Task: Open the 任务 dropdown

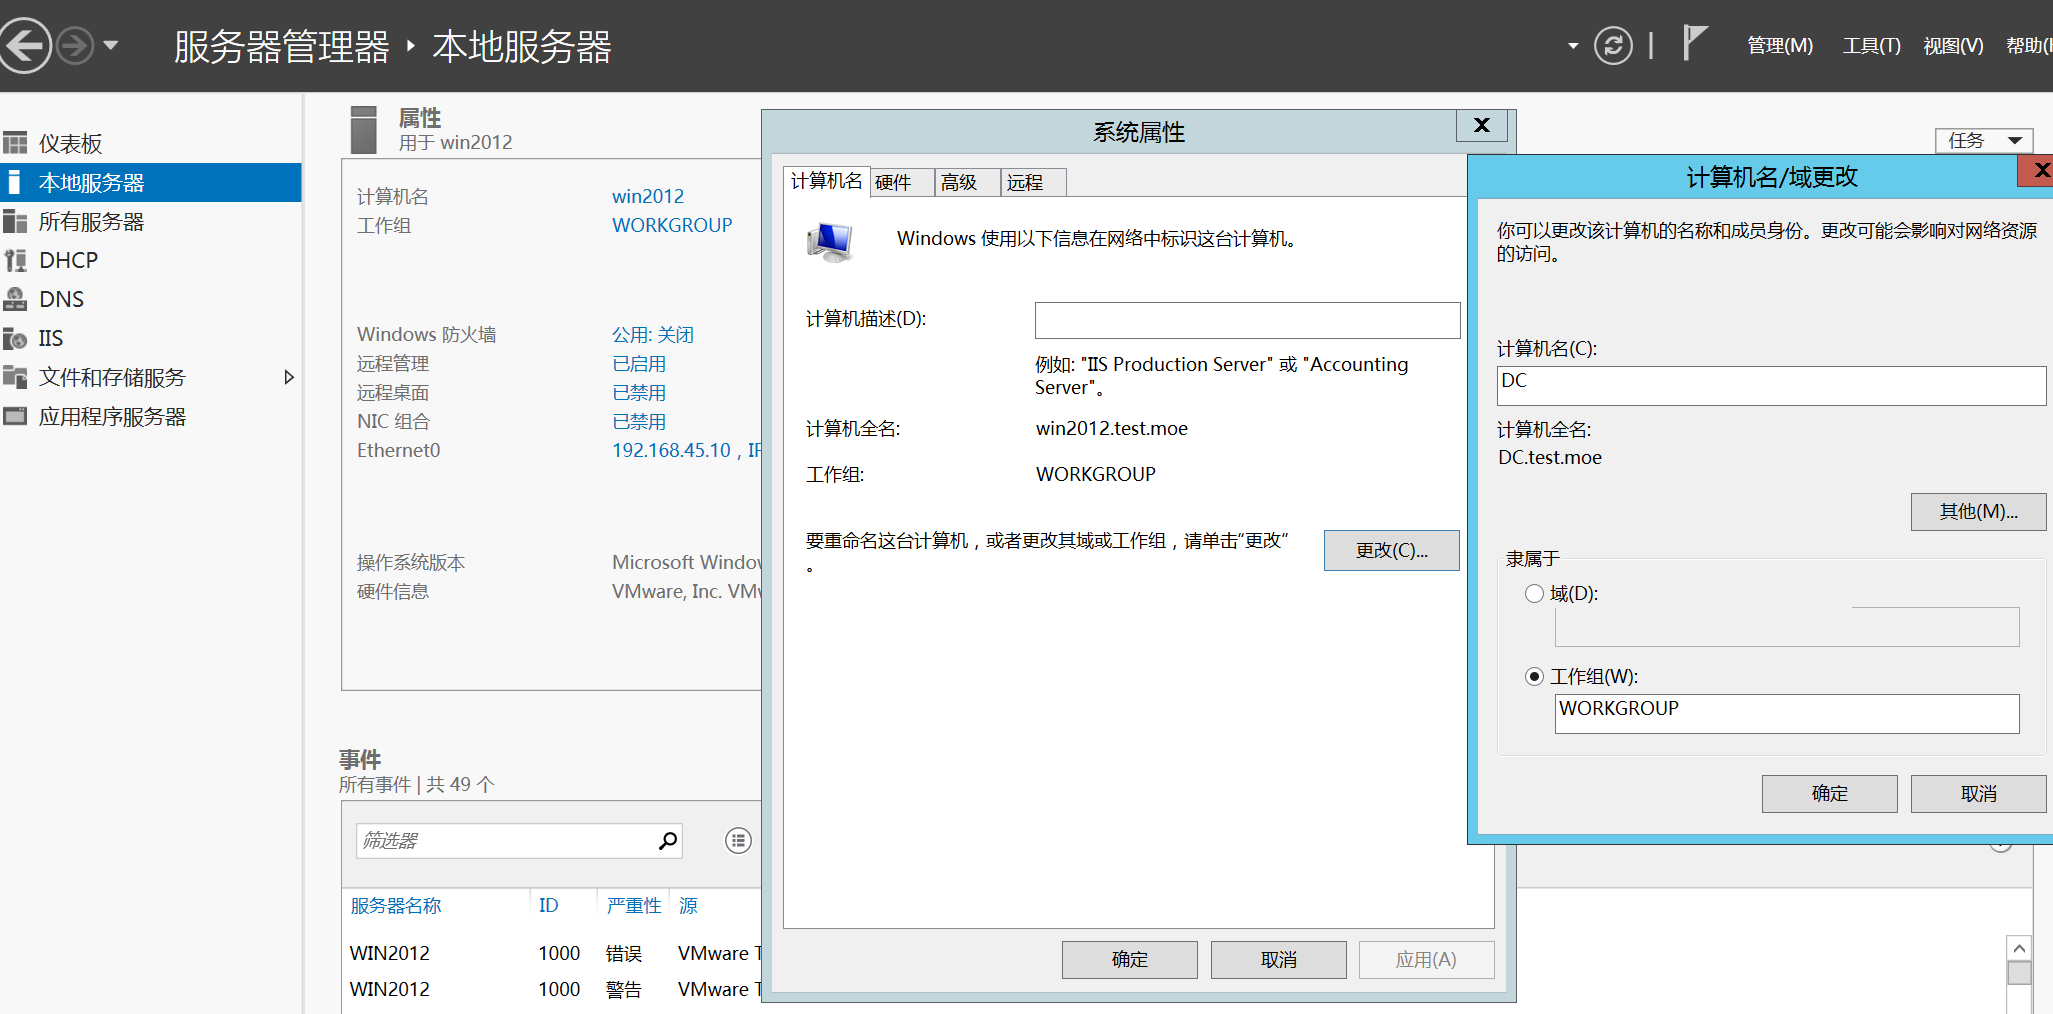Action: tap(1983, 141)
